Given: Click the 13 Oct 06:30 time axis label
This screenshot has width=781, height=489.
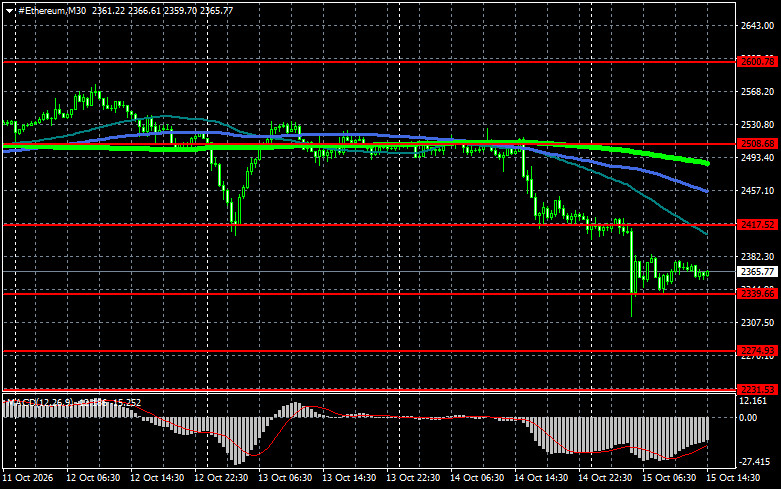Looking at the screenshot, I should [x=285, y=478].
